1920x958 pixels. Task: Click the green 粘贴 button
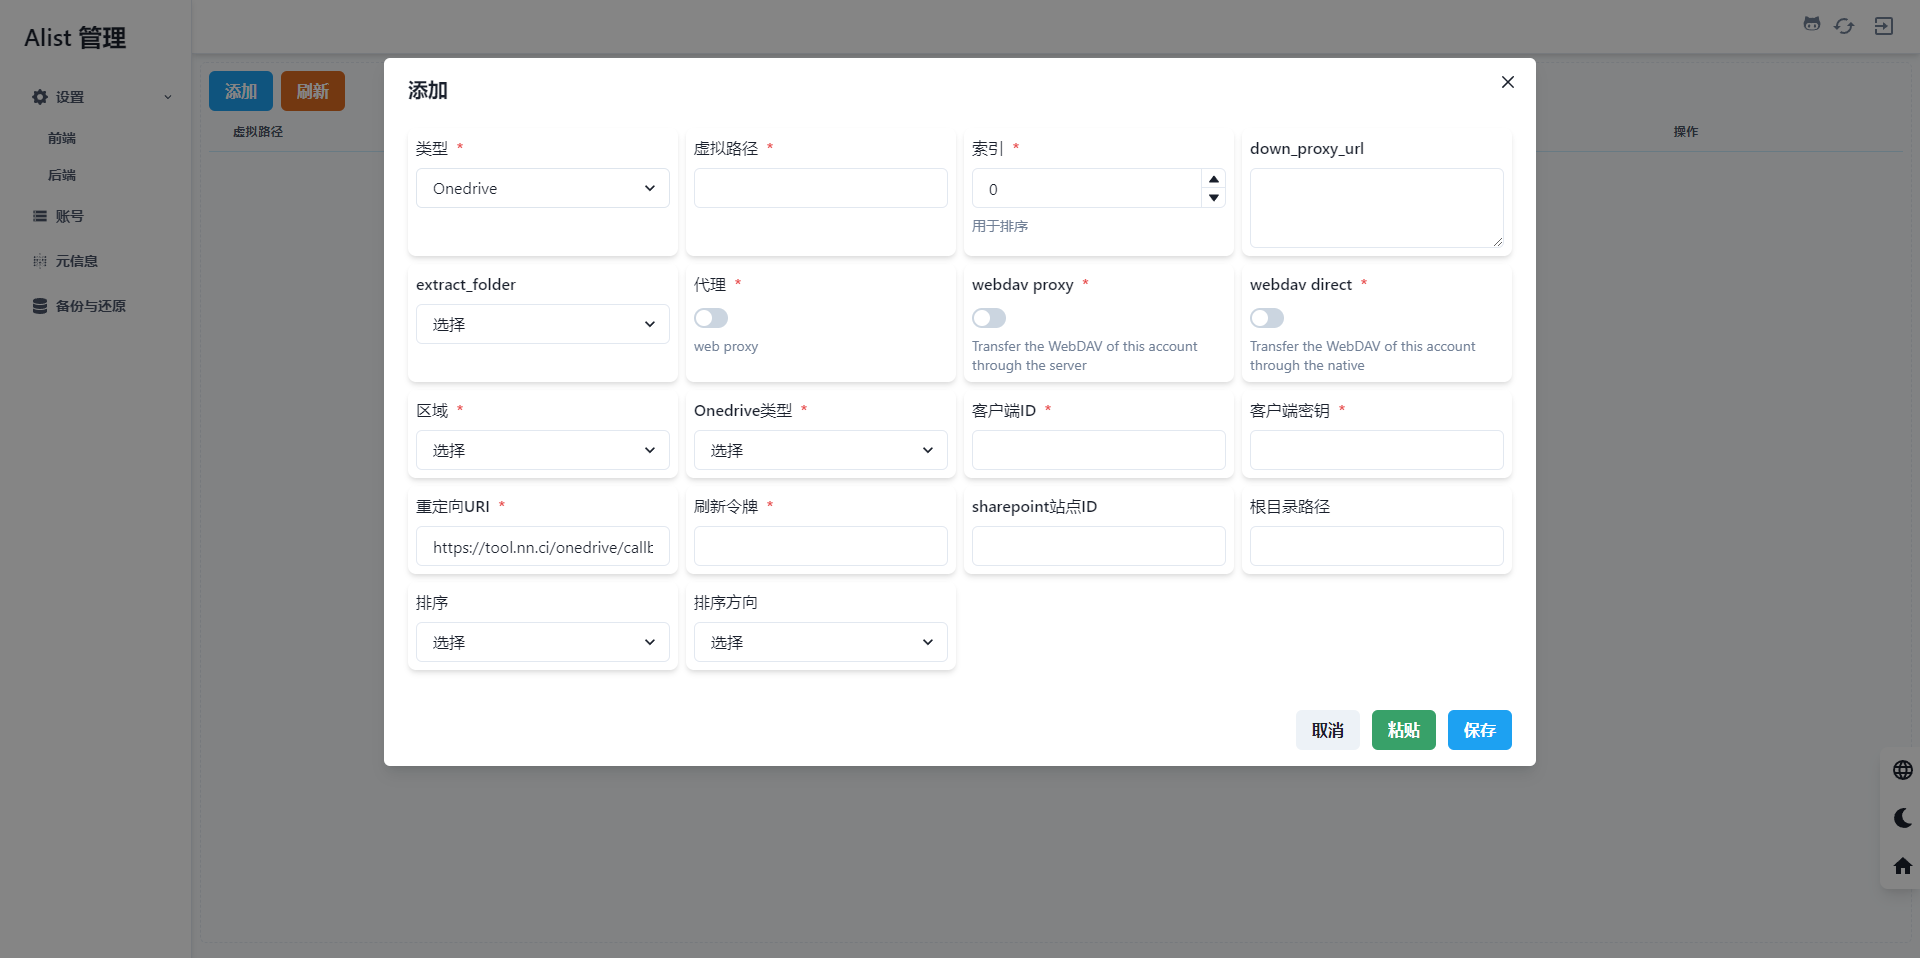click(x=1403, y=730)
